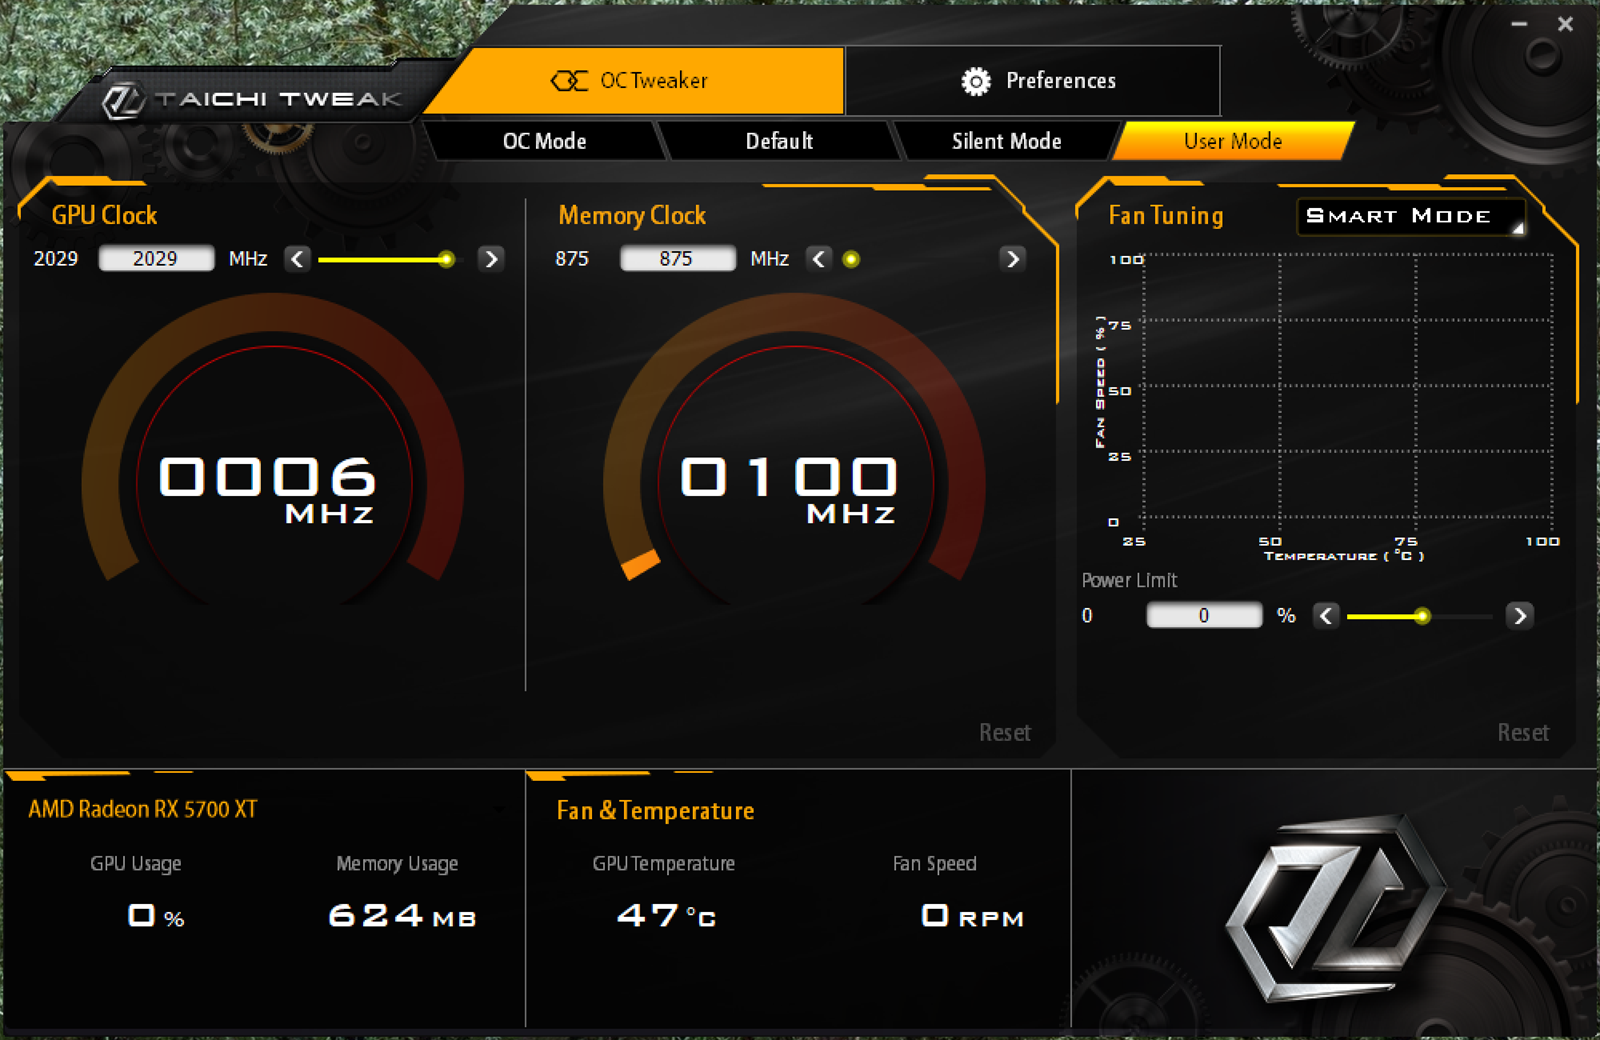Image resolution: width=1600 pixels, height=1040 pixels.
Task: Click the Fan Tuning heading
Action: click(x=1166, y=216)
